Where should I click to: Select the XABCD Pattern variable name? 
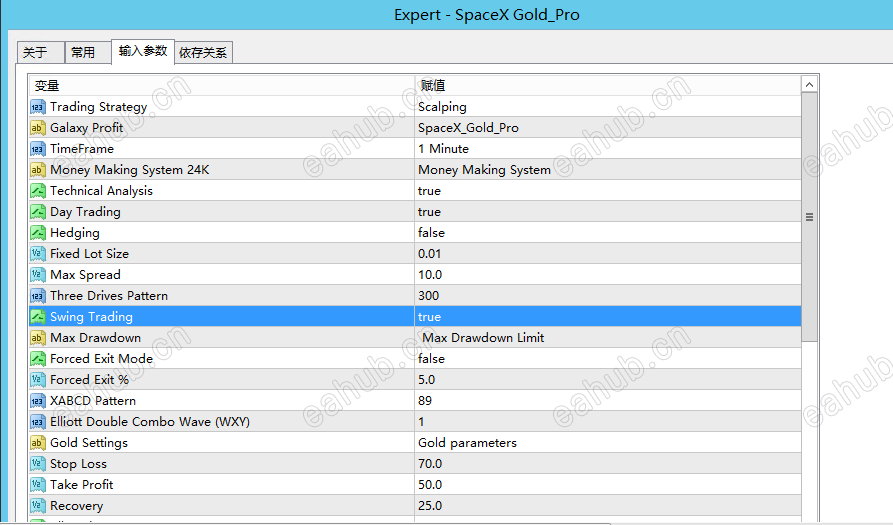[x=93, y=401]
